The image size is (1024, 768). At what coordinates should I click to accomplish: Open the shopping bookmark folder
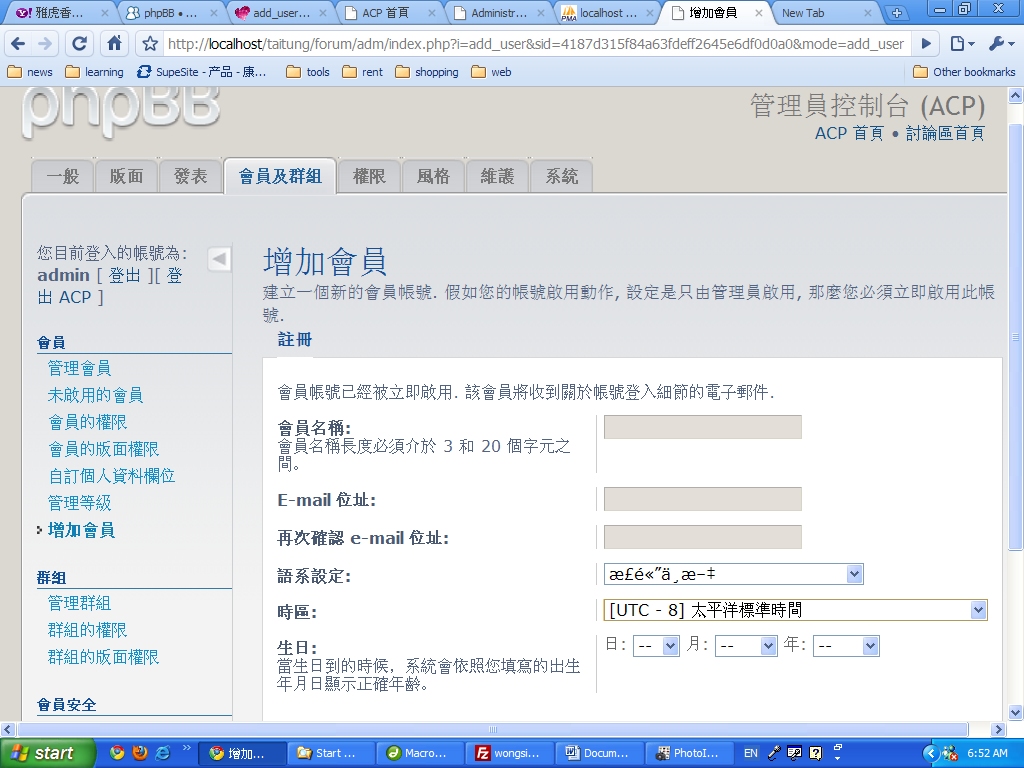pyautogui.click(x=427, y=72)
